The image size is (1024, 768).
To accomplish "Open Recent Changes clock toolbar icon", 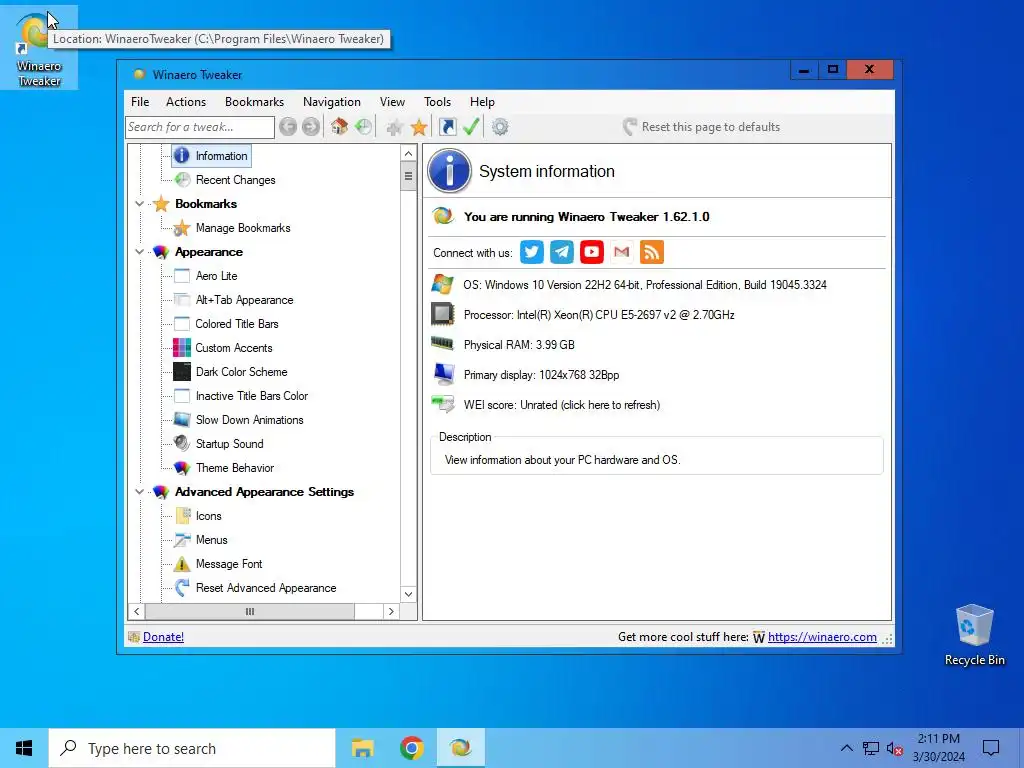I will pos(363,127).
